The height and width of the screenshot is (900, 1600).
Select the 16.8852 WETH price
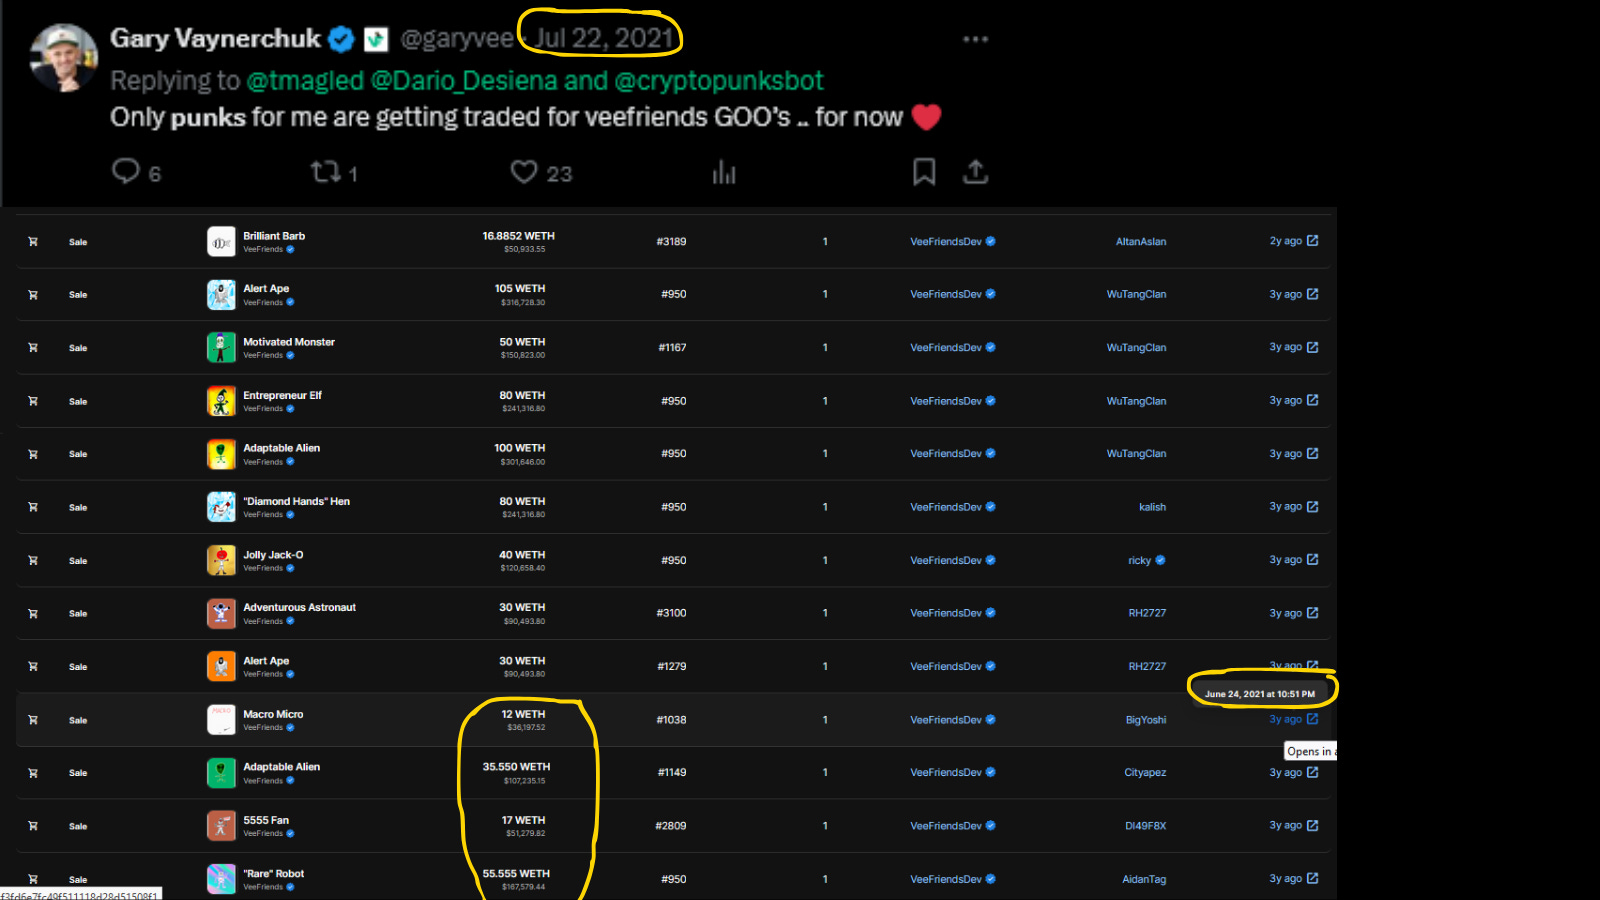click(x=518, y=236)
